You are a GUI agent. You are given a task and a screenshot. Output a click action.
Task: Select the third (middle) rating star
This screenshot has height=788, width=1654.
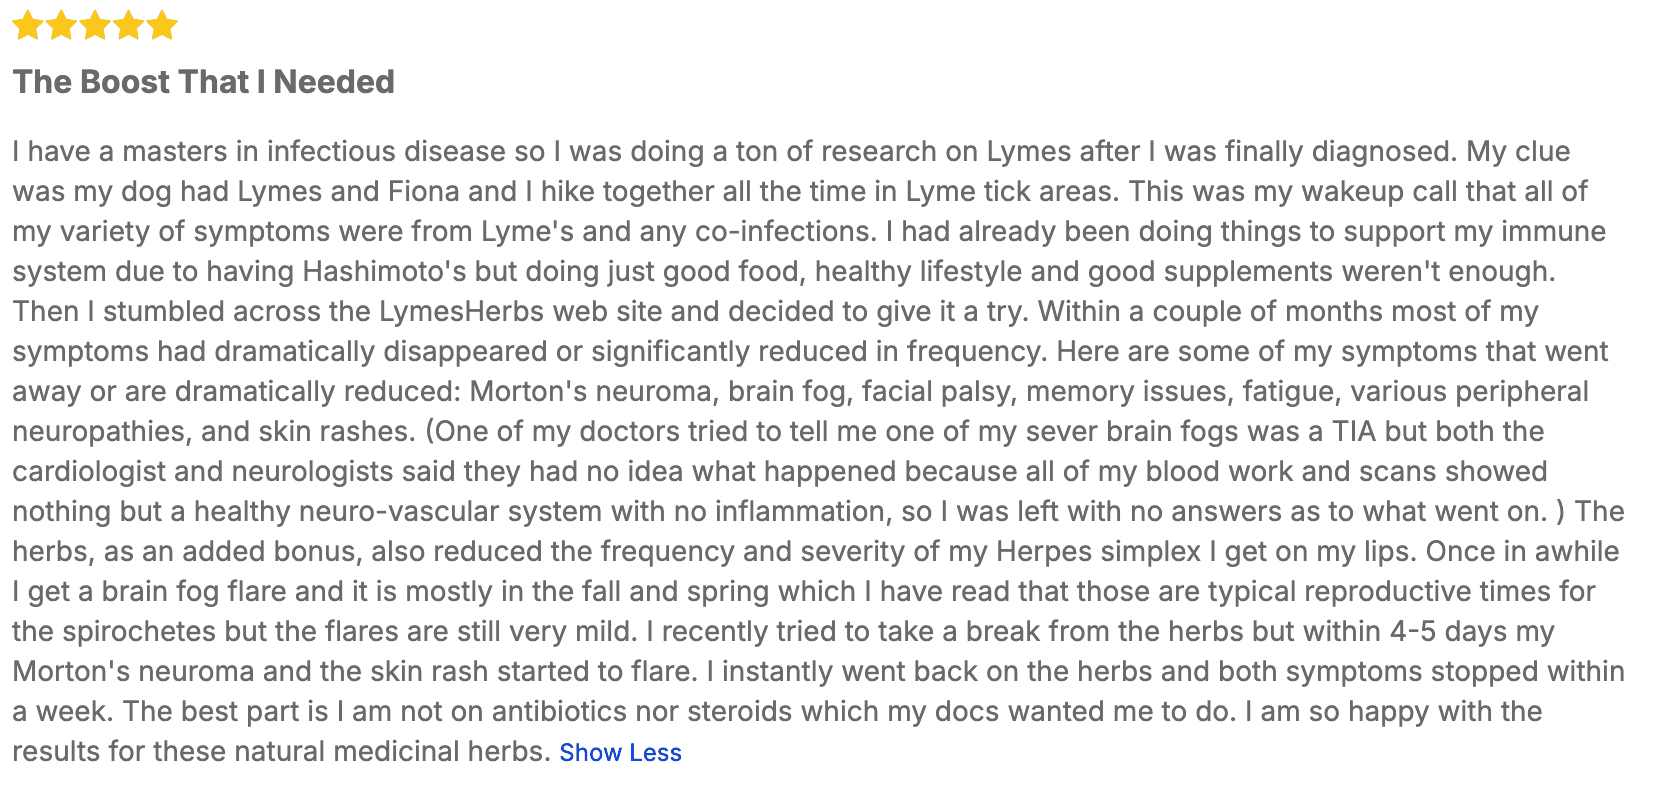click(95, 25)
